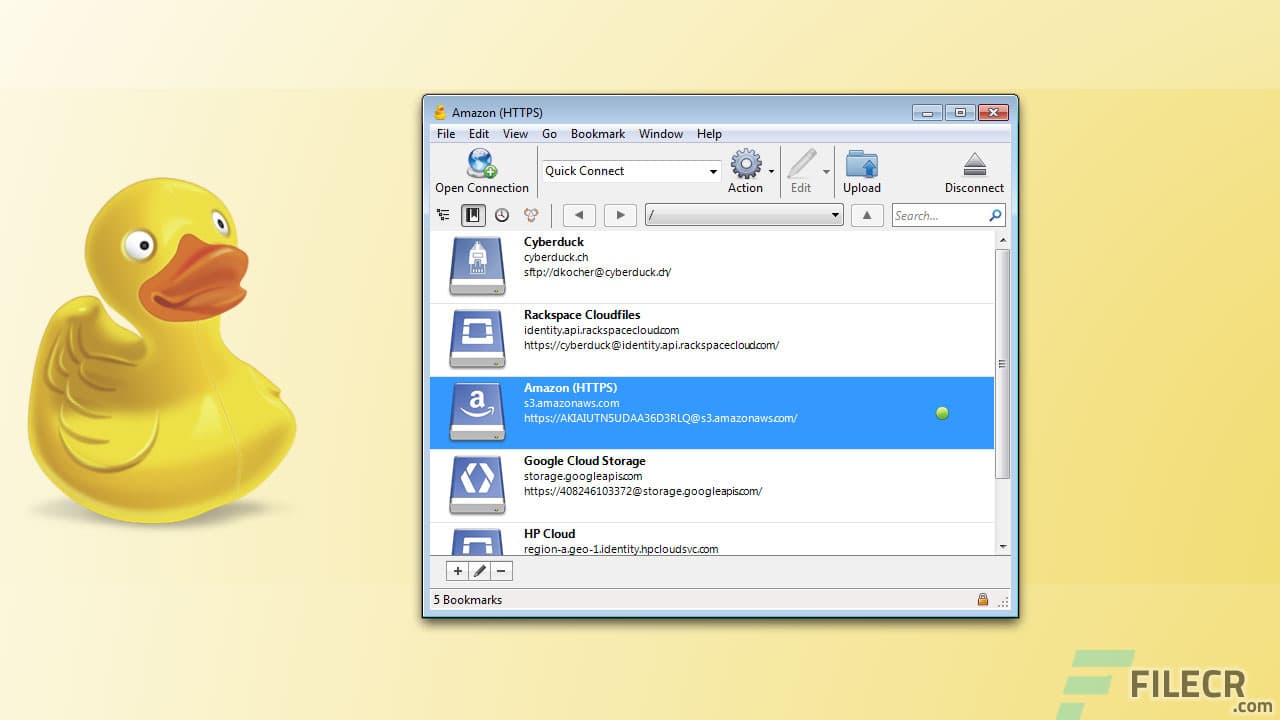Image resolution: width=1280 pixels, height=720 pixels.
Task: Open the Go menu
Action: pos(549,133)
